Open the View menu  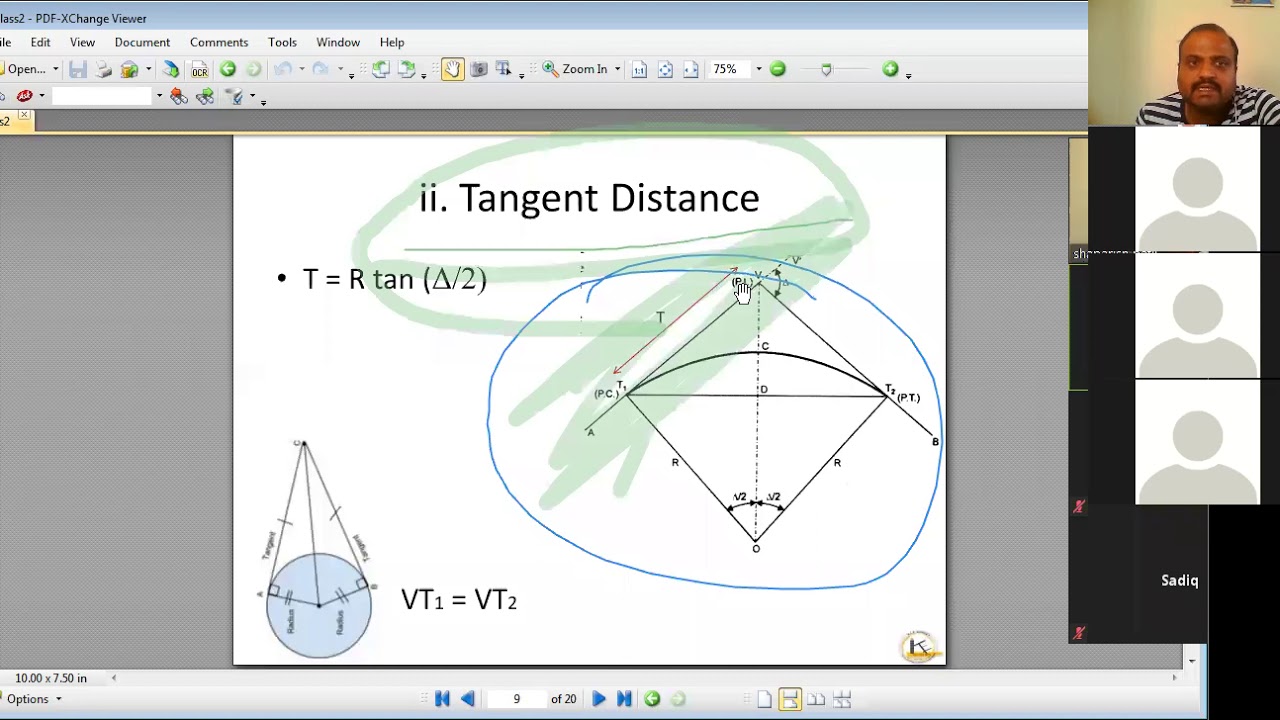[x=82, y=42]
